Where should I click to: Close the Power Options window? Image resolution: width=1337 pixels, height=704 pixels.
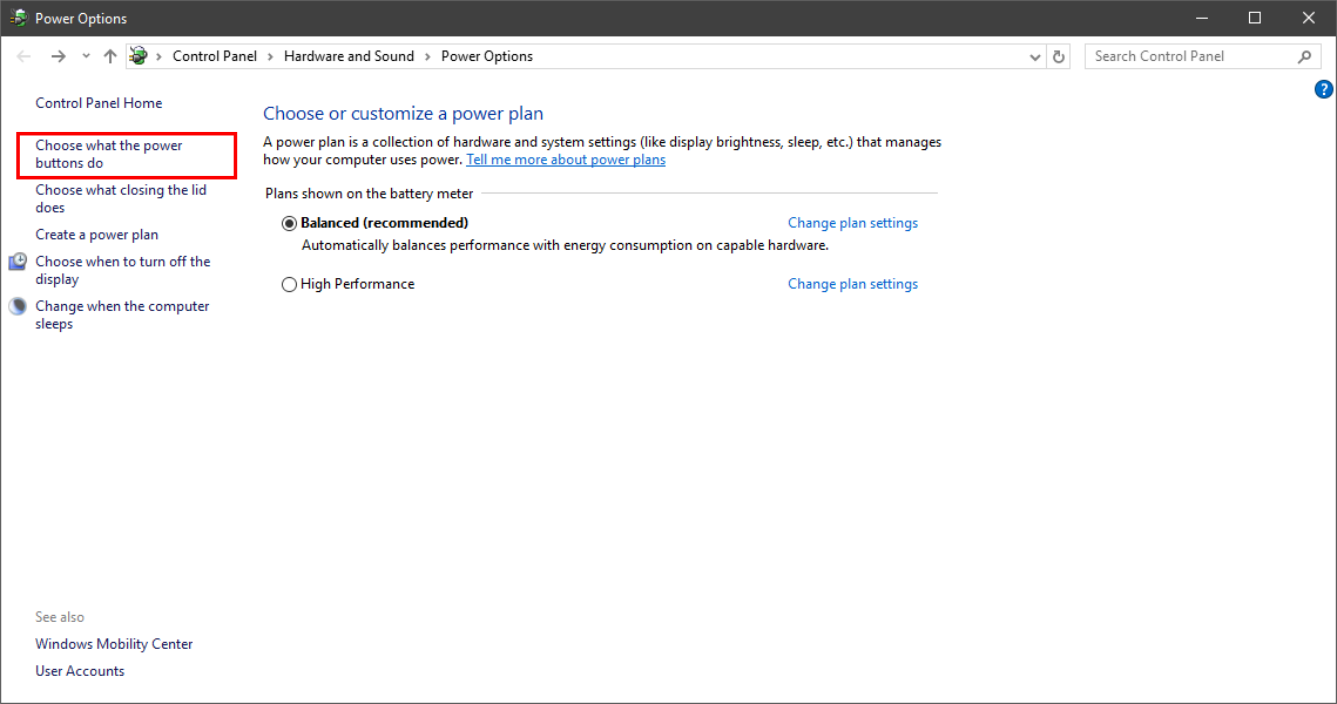click(1309, 18)
